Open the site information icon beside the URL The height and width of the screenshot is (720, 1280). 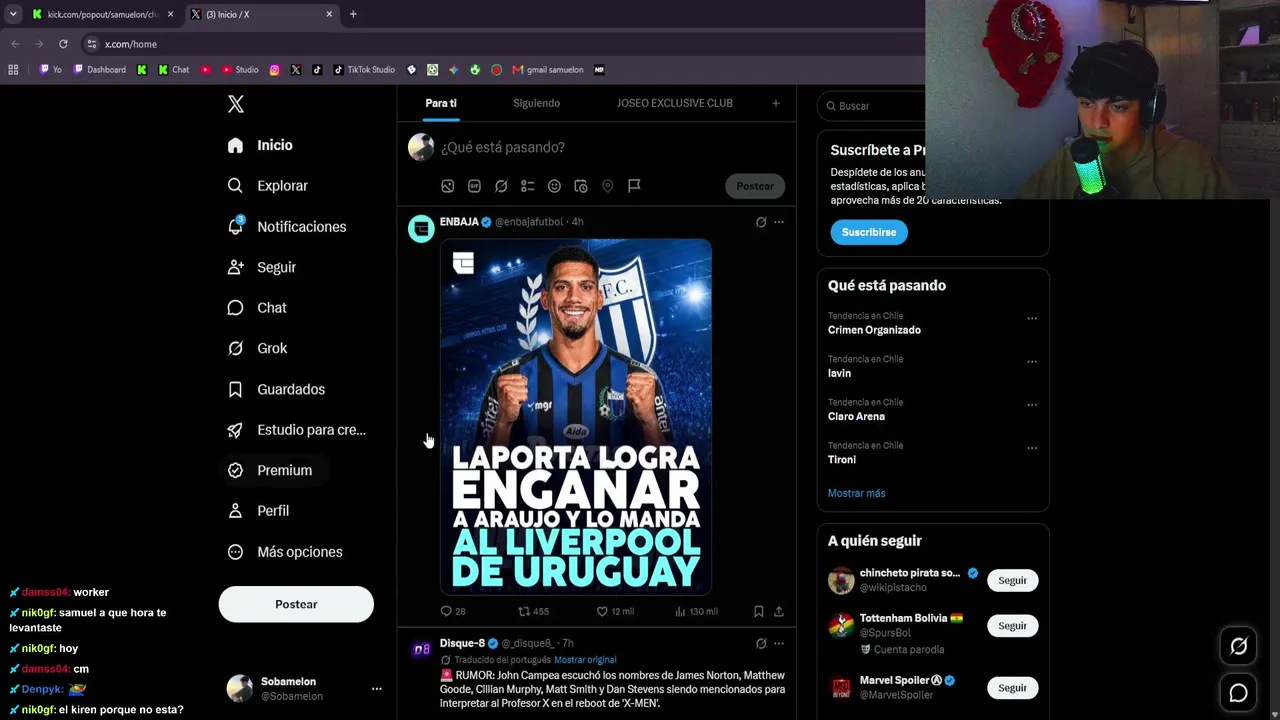point(92,44)
